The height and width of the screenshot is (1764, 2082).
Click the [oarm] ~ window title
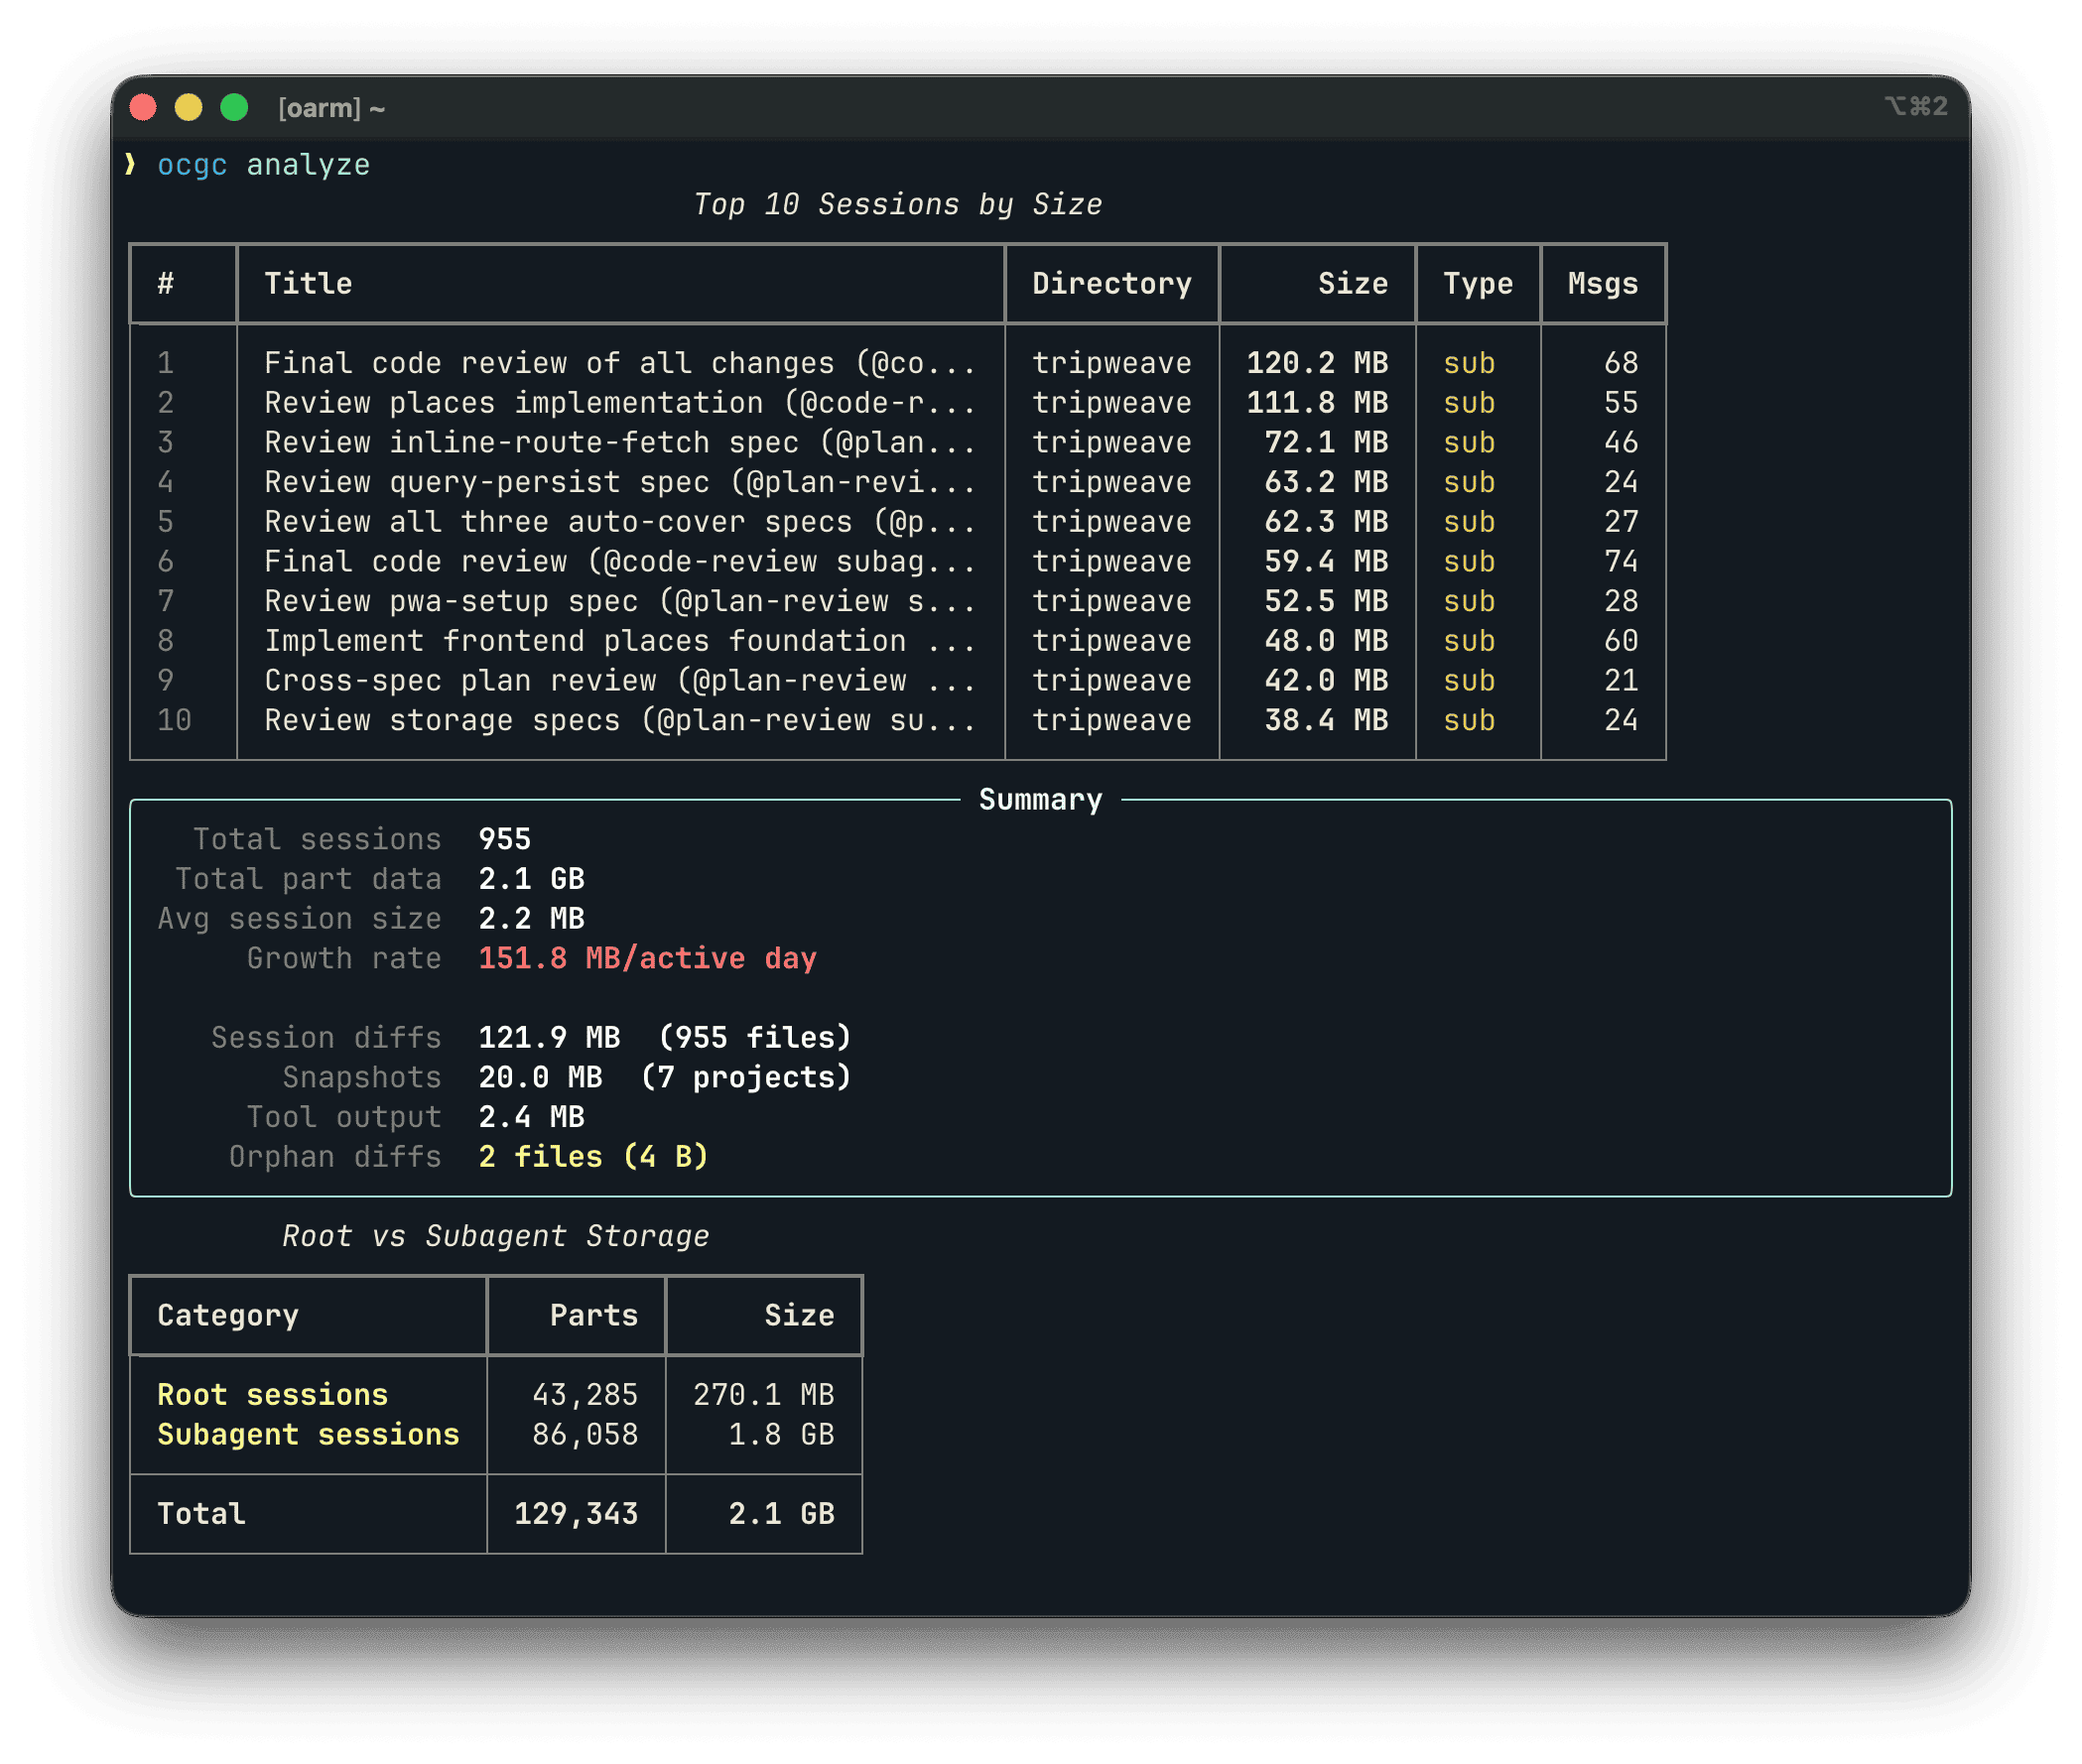coord(331,108)
